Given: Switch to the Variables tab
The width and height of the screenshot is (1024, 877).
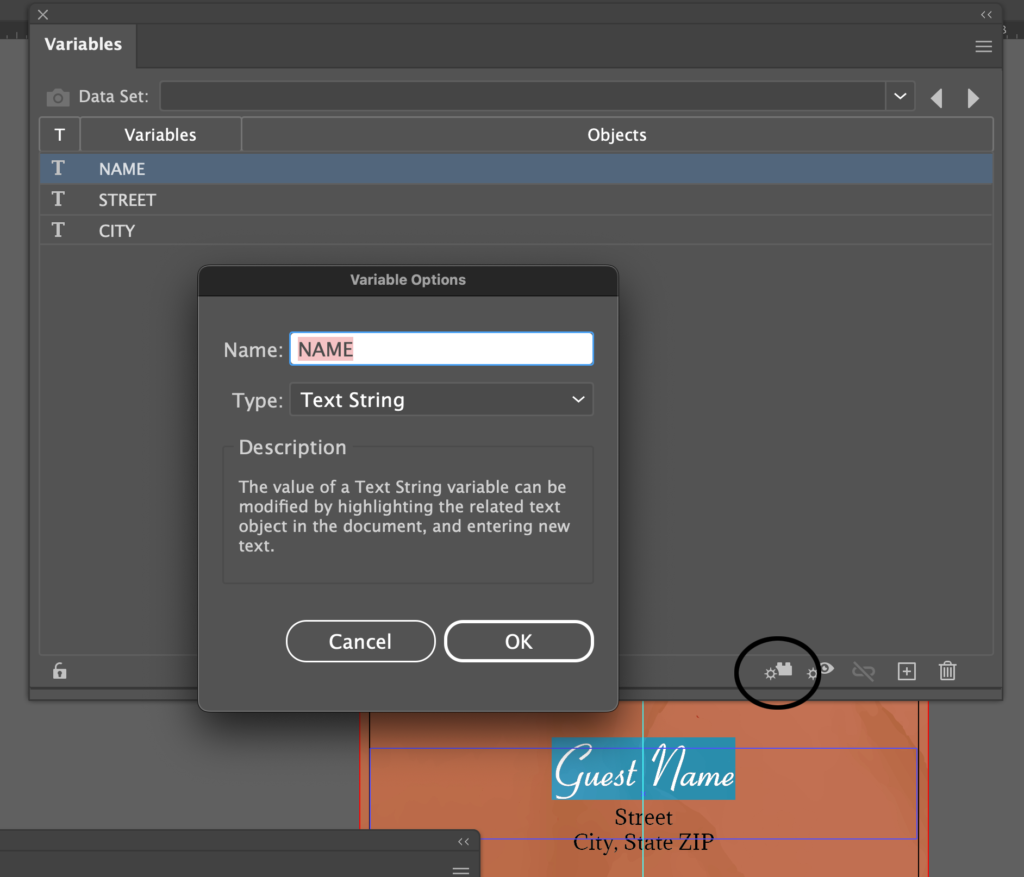Looking at the screenshot, I should (x=83, y=44).
